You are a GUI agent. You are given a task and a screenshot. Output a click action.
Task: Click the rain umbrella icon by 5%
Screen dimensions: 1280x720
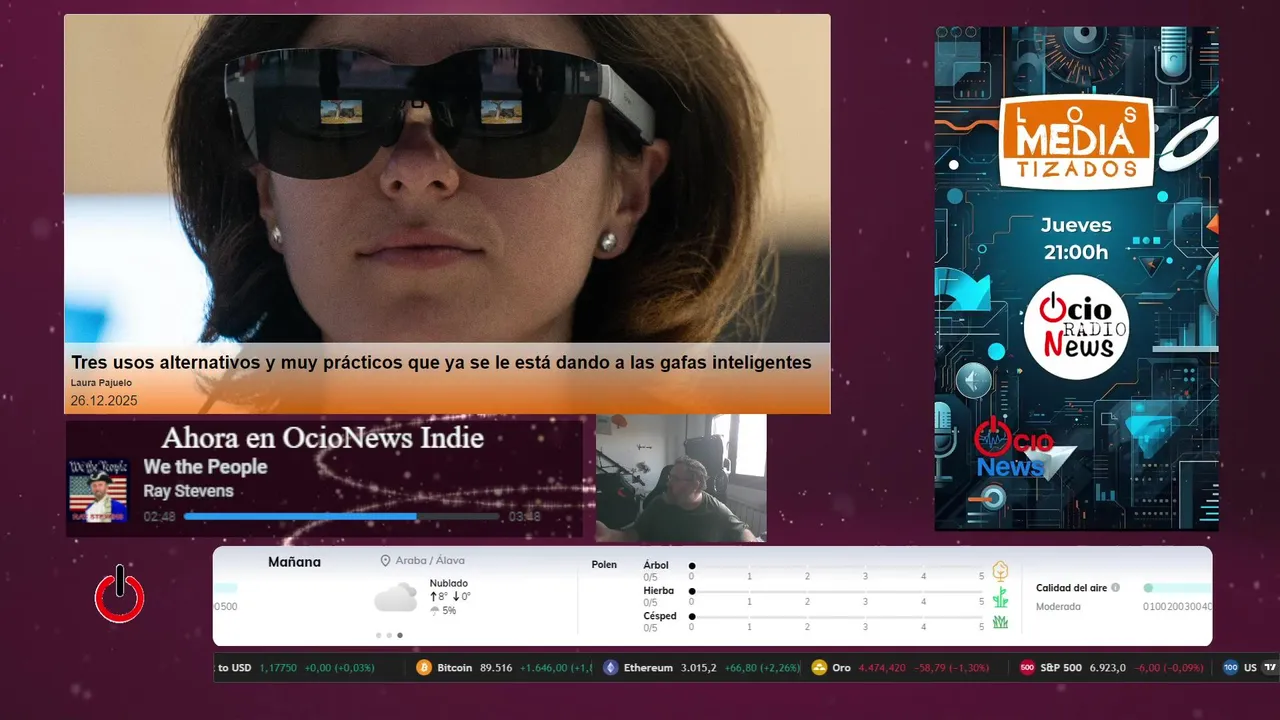(435, 610)
